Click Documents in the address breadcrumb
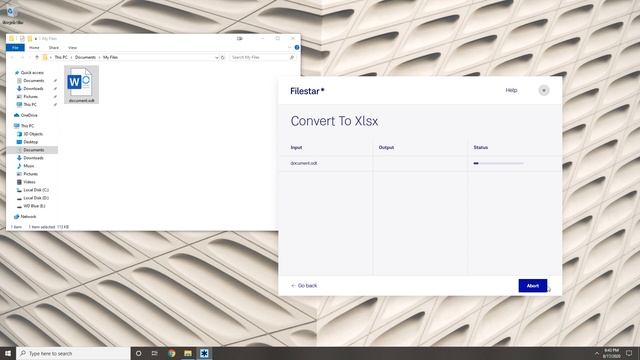This screenshot has width=640, height=360. click(85, 58)
